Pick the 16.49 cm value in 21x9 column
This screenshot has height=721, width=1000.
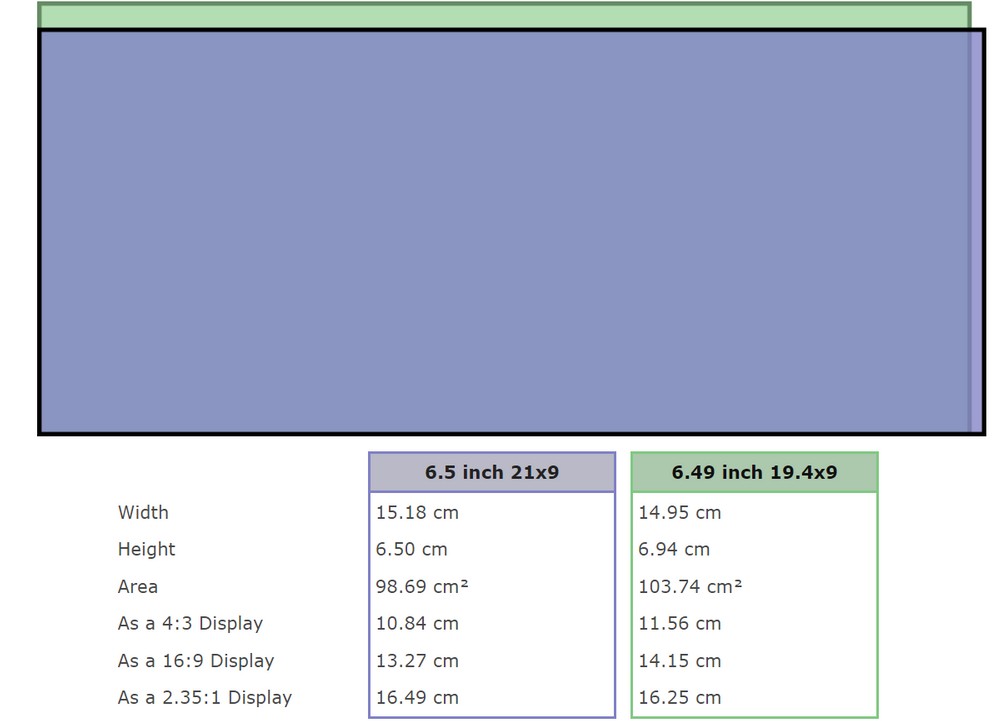(x=417, y=698)
